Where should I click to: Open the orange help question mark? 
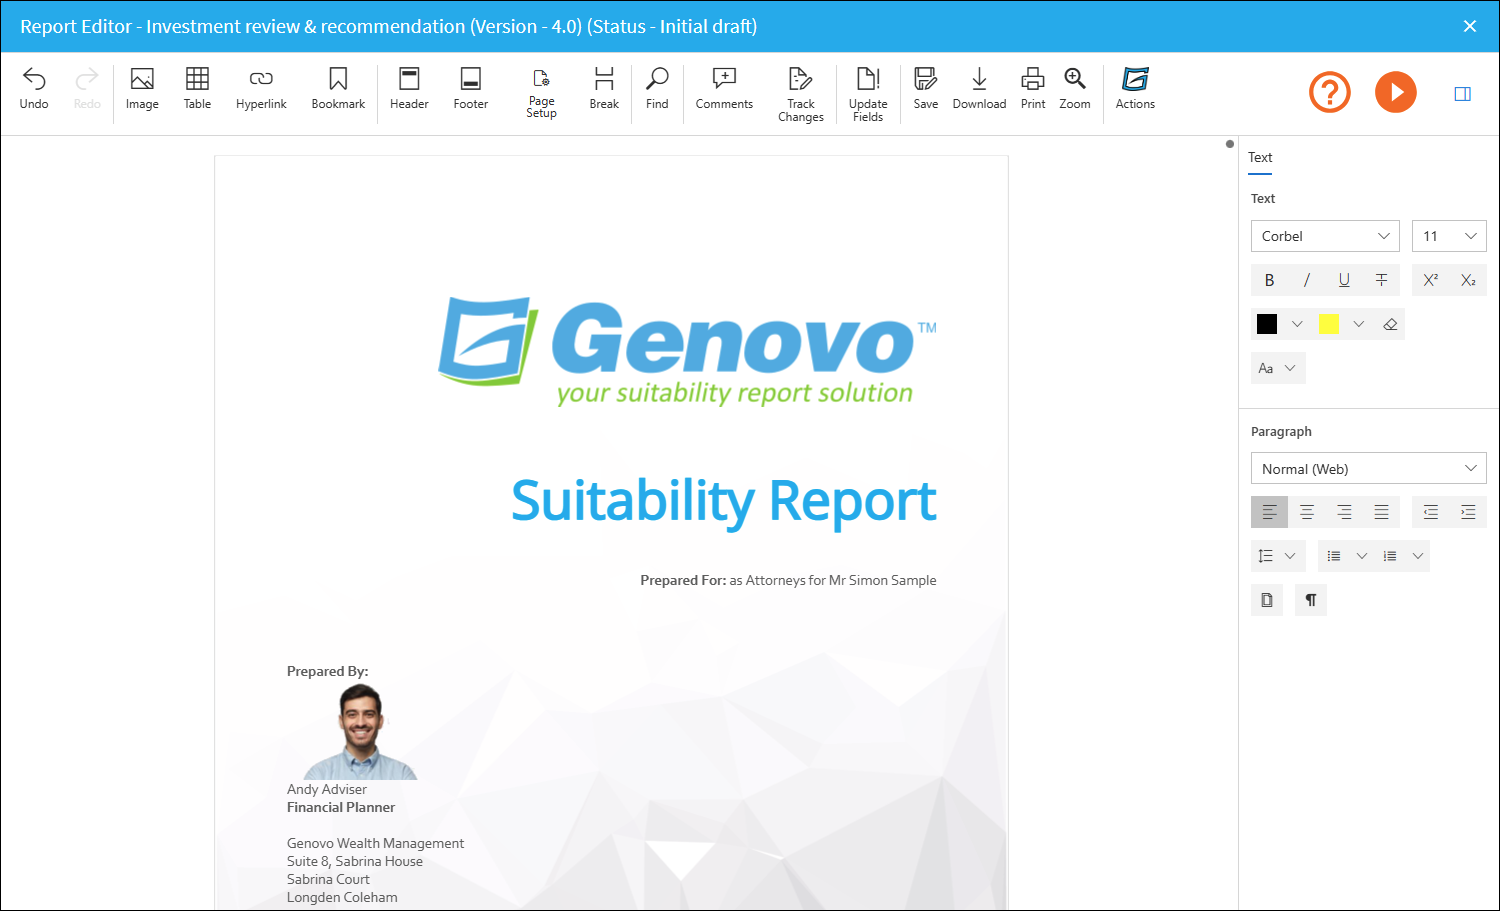point(1330,92)
